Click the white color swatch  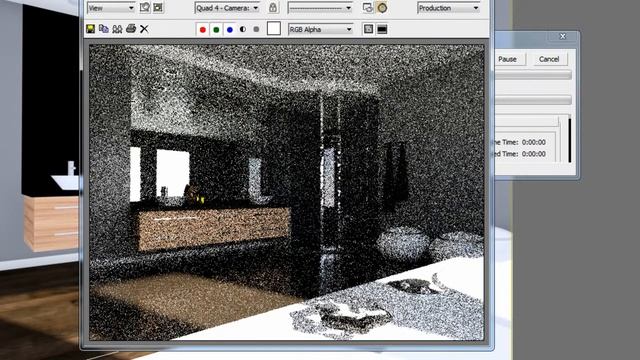click(274, 29)
